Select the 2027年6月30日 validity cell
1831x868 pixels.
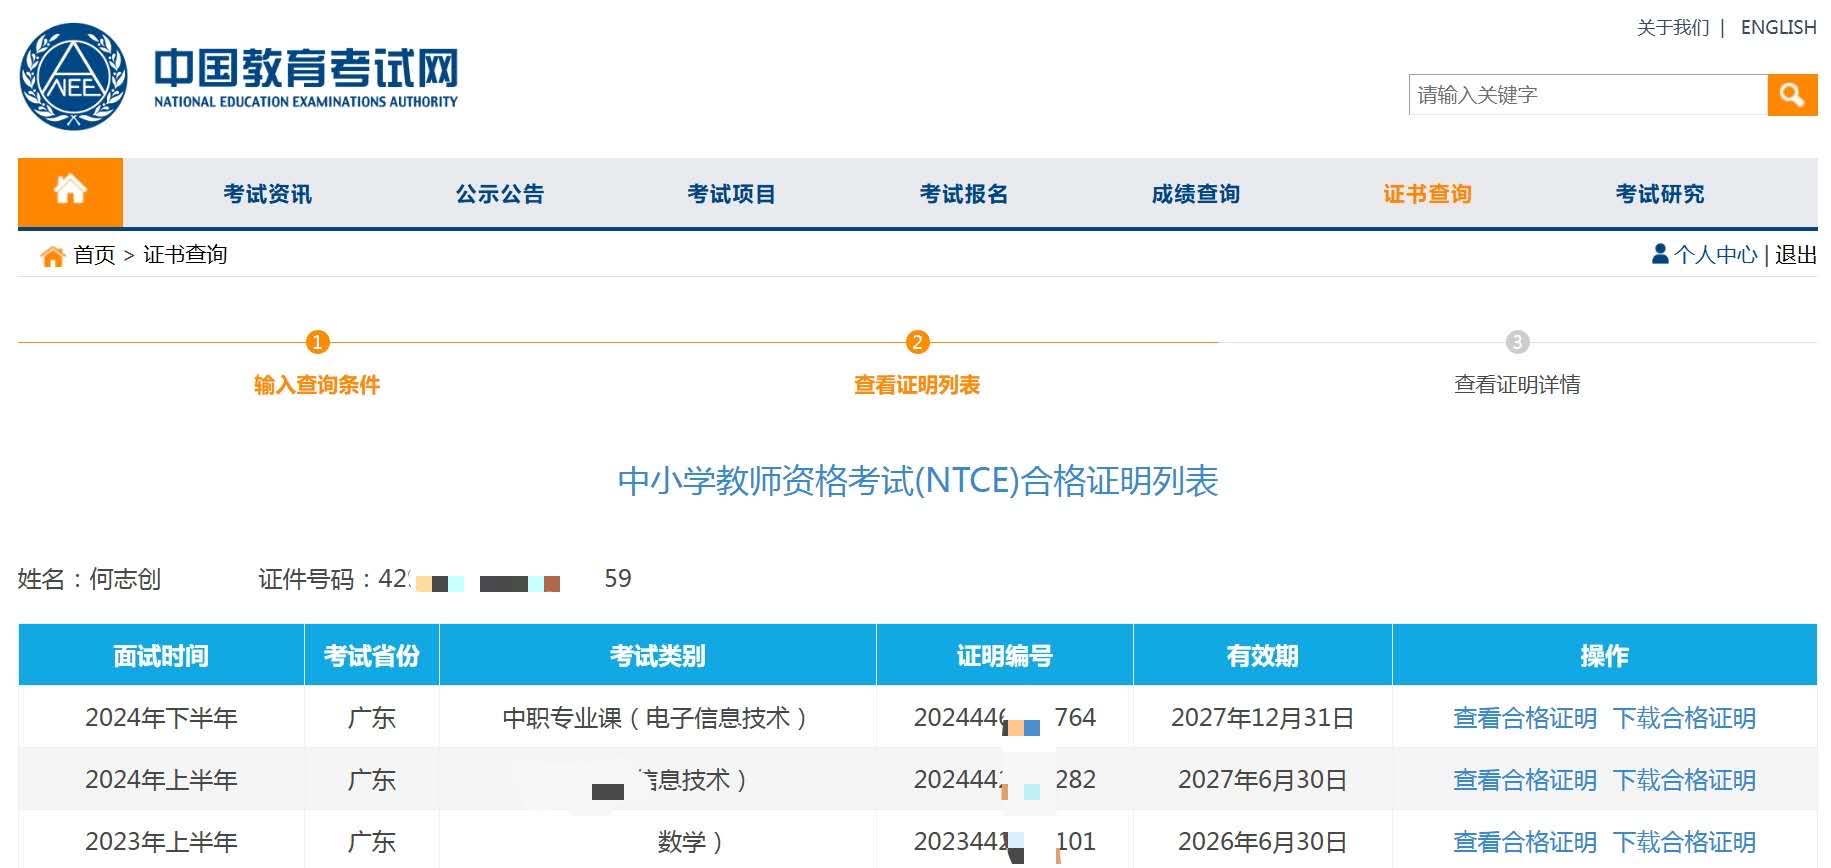[x=1263, y=780]
